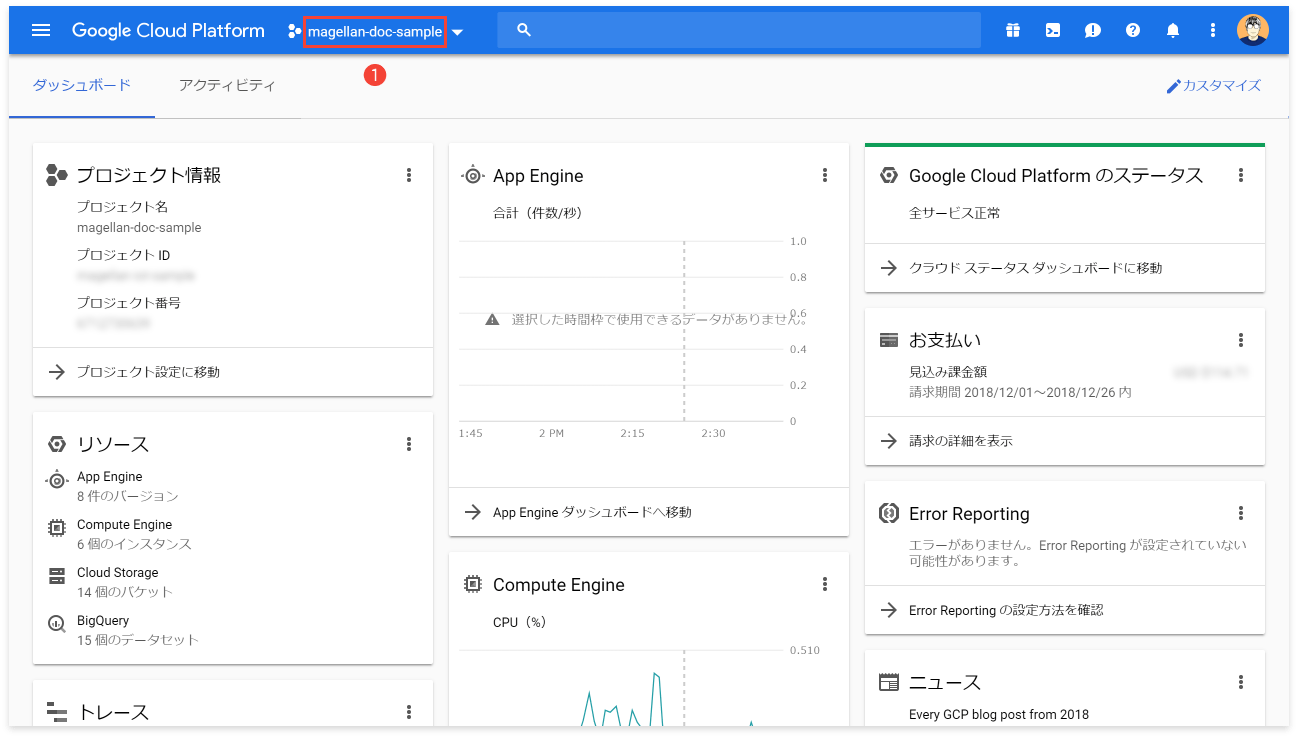Click Error Reporting の設定方法を確認 link

point(1065,610)
